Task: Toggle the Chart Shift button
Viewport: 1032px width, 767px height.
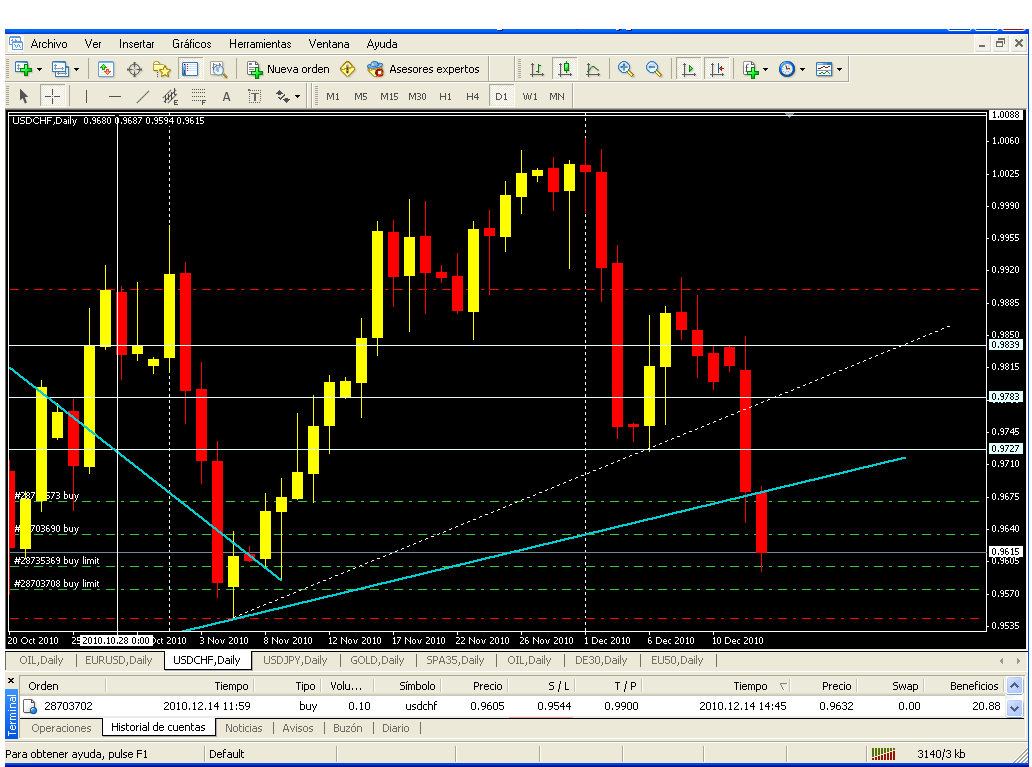Action: [x=717, y=69]
